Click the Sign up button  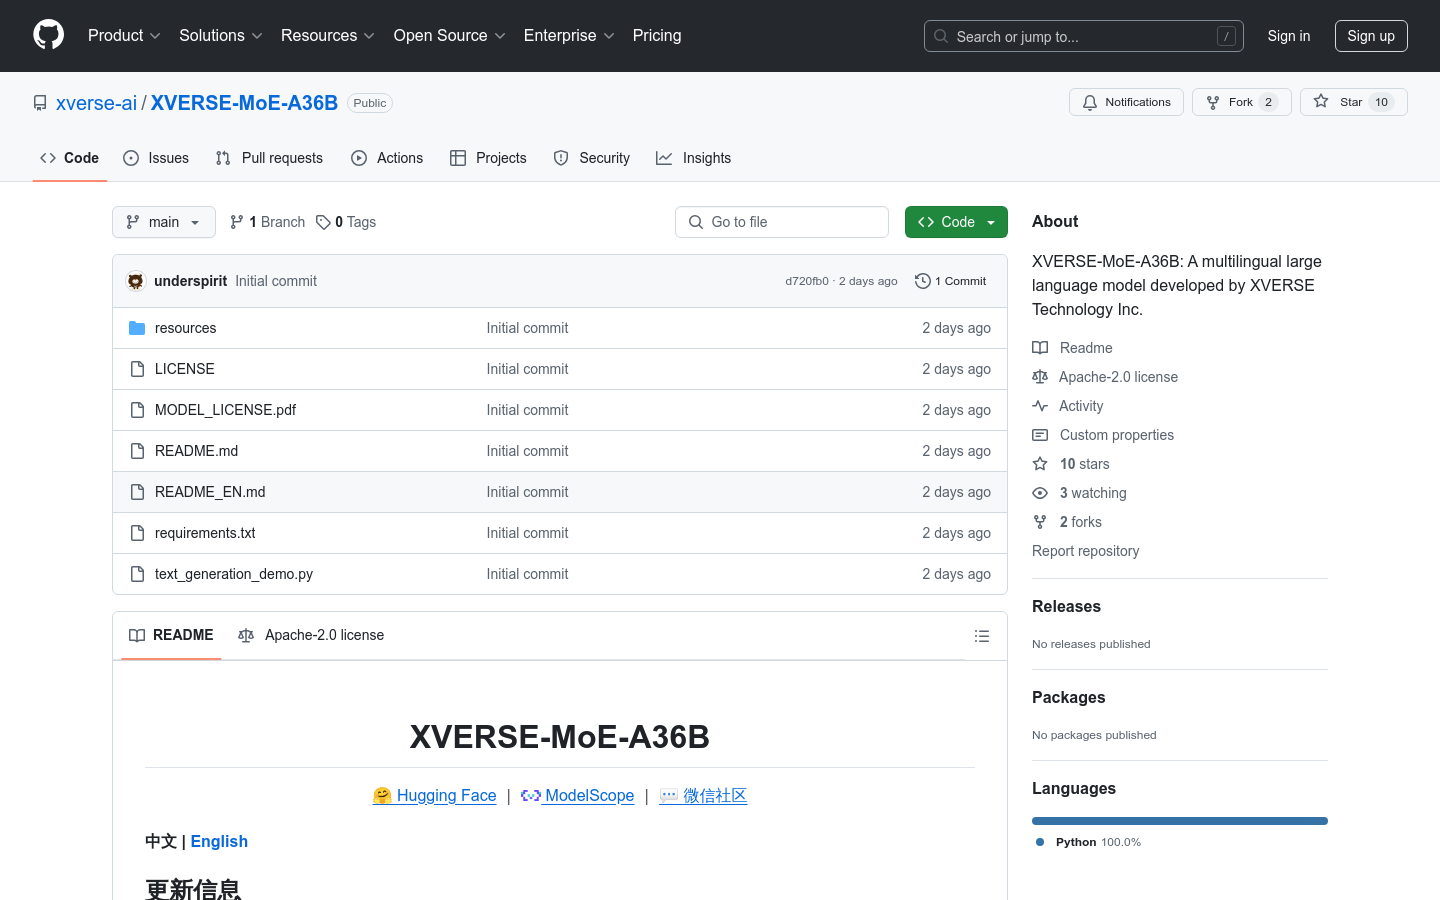coord(1371,36)
